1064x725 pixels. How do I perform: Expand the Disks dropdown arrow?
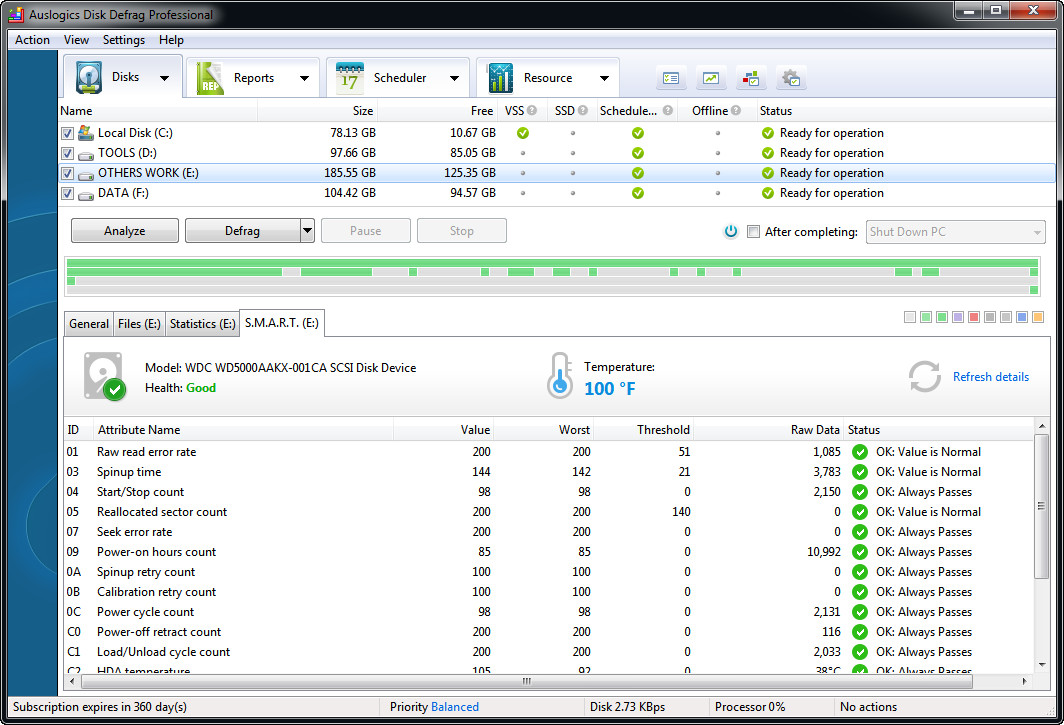tap(164, 78)
